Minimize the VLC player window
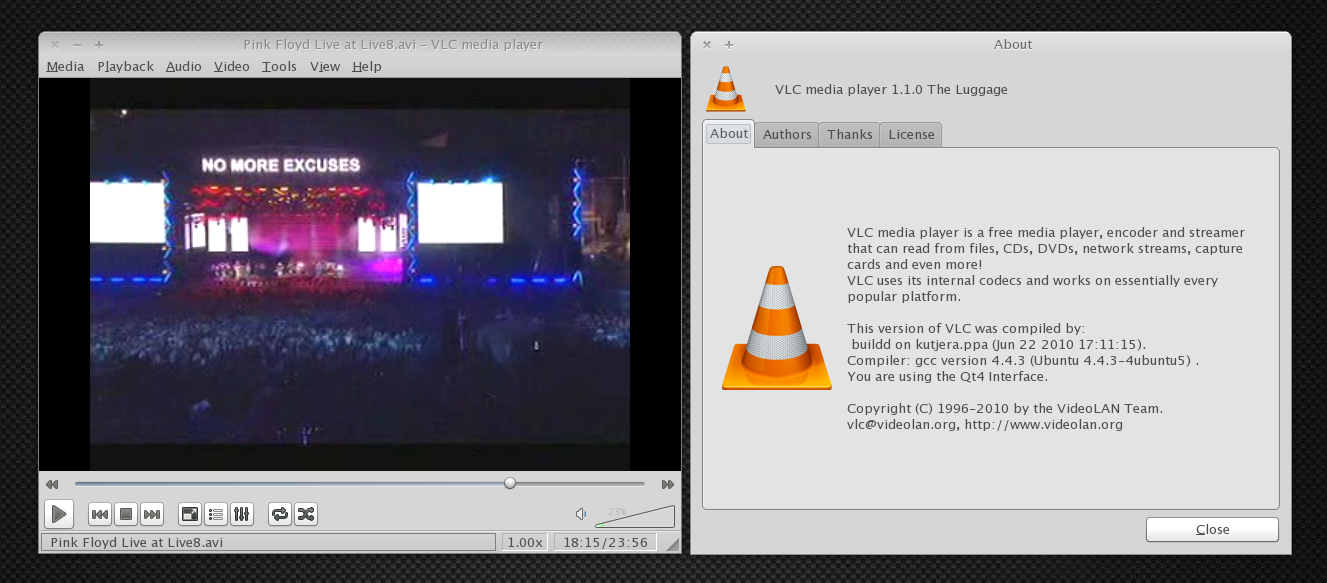Viewport: 1327px width, 583px height. [x=77, y=44]
